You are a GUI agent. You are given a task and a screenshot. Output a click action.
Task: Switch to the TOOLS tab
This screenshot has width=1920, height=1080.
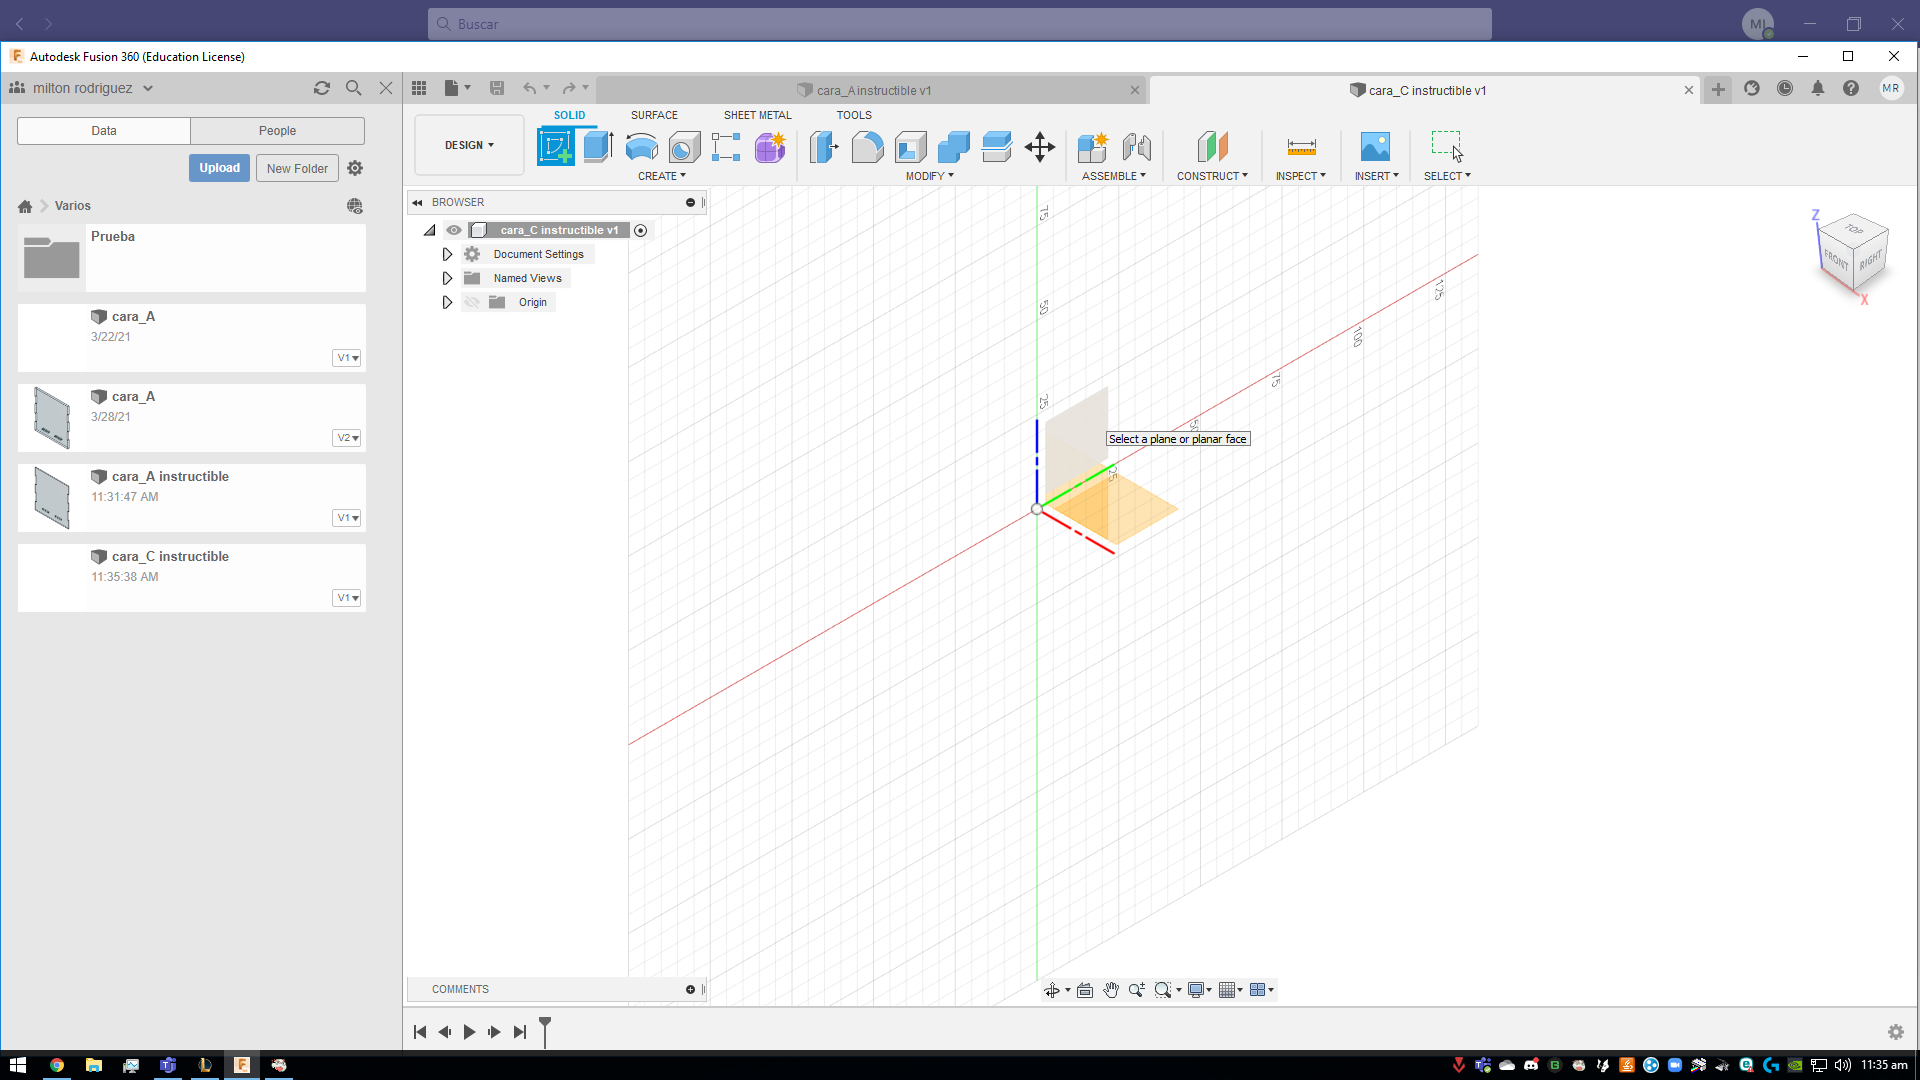[854, 115]
